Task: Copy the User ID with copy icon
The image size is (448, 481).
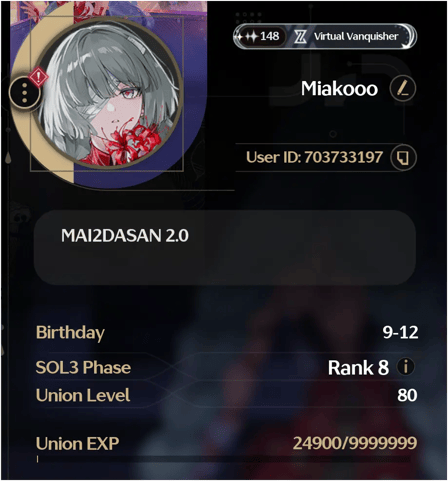Action: click(x=403, y=157)
